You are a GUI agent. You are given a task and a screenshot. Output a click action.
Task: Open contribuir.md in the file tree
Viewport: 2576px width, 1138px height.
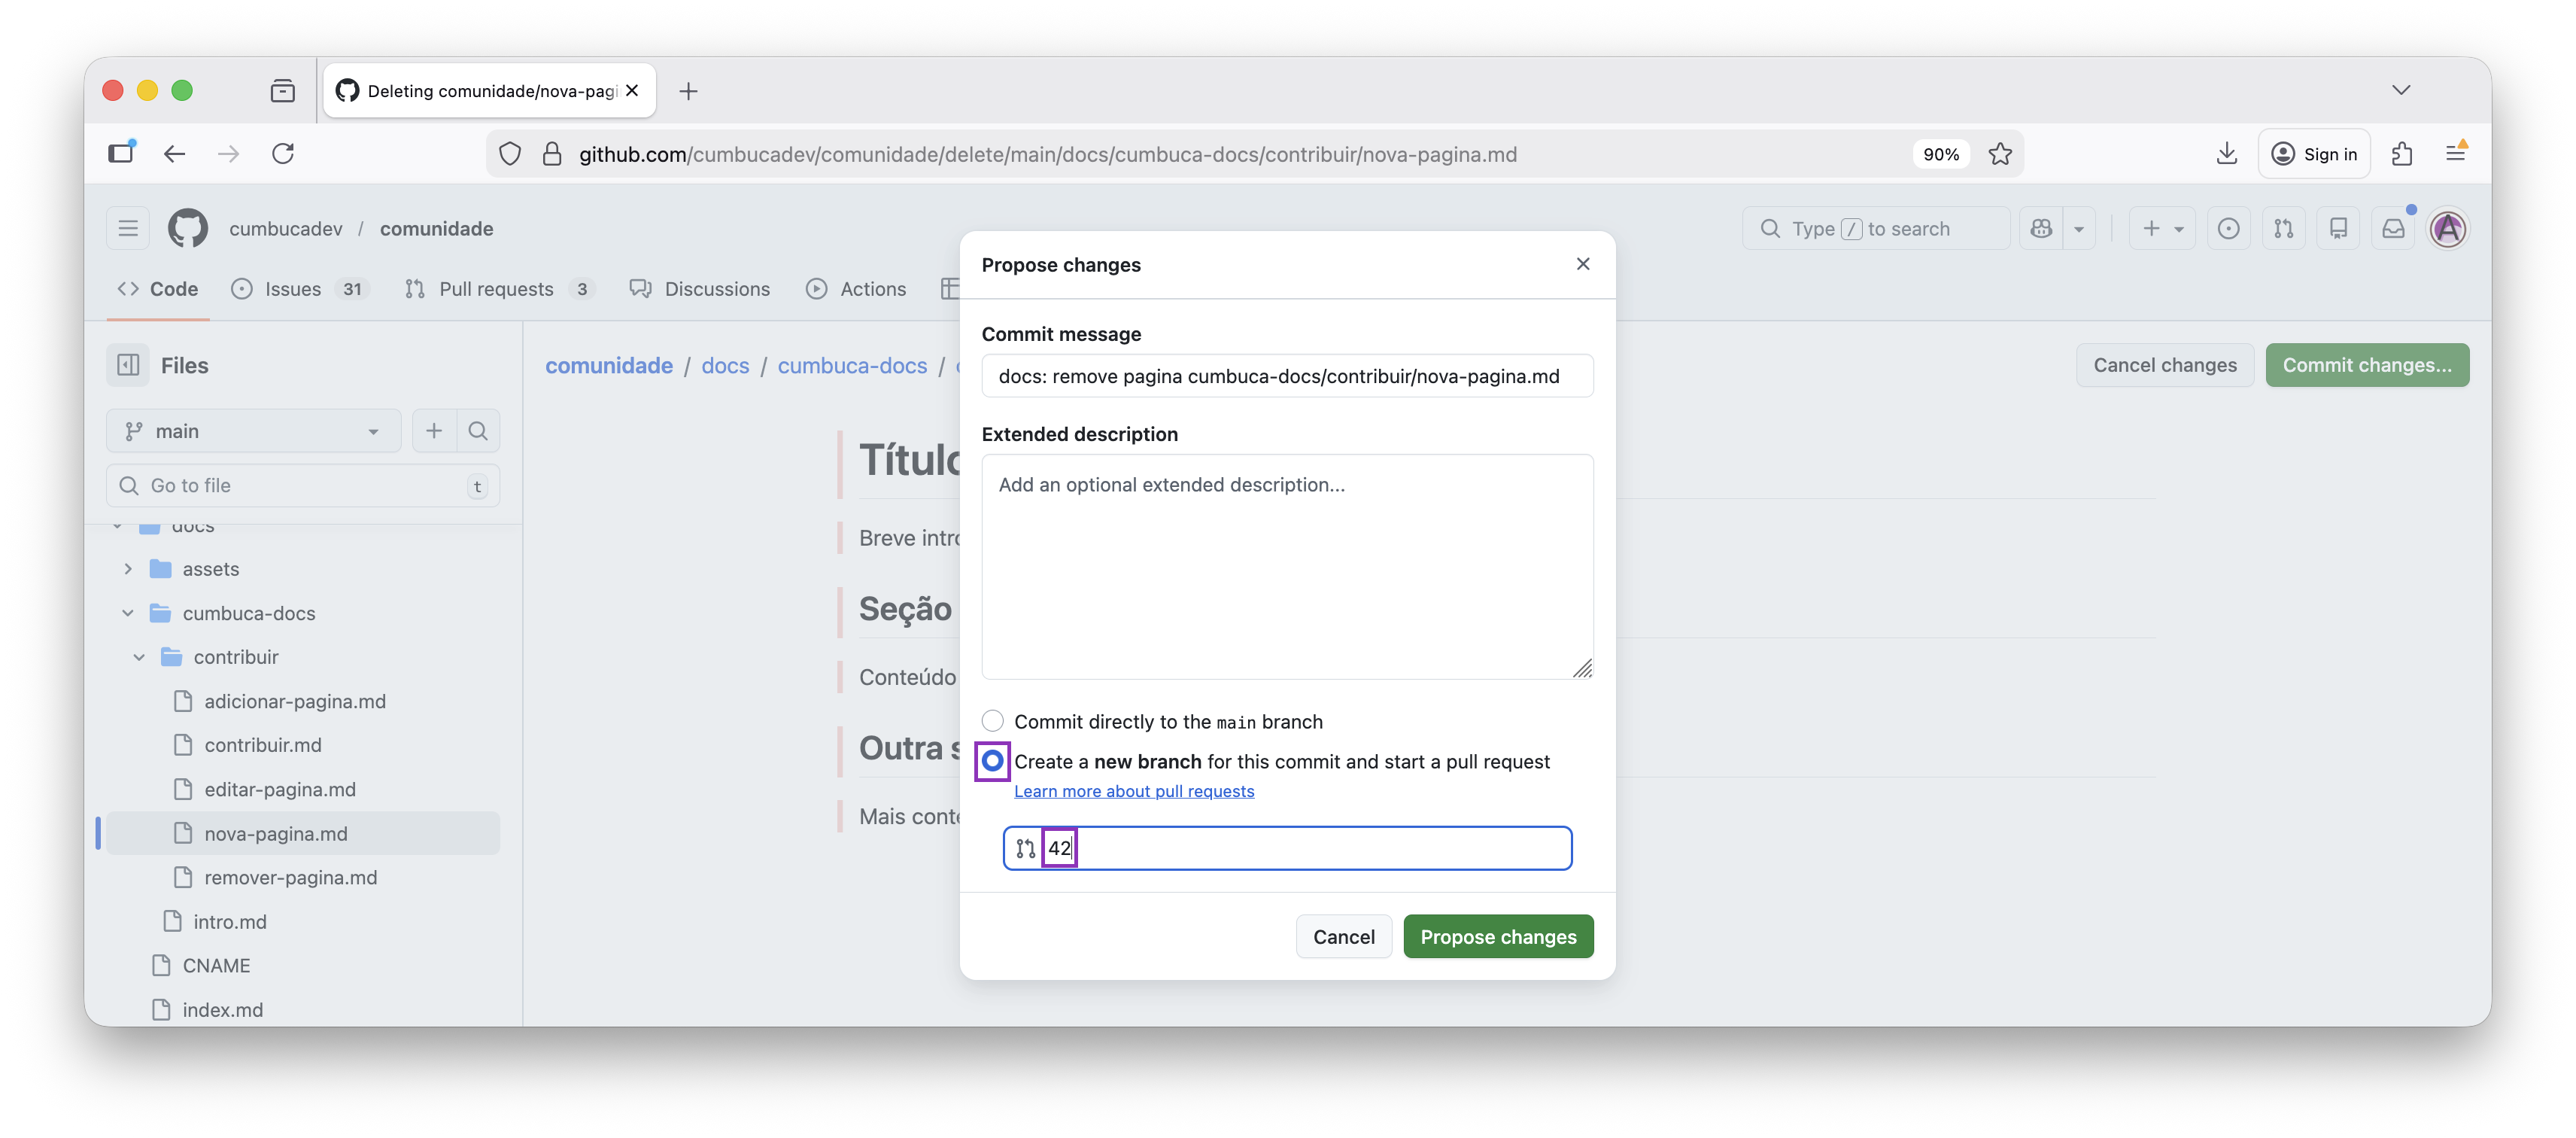click(x=262, y=746)
